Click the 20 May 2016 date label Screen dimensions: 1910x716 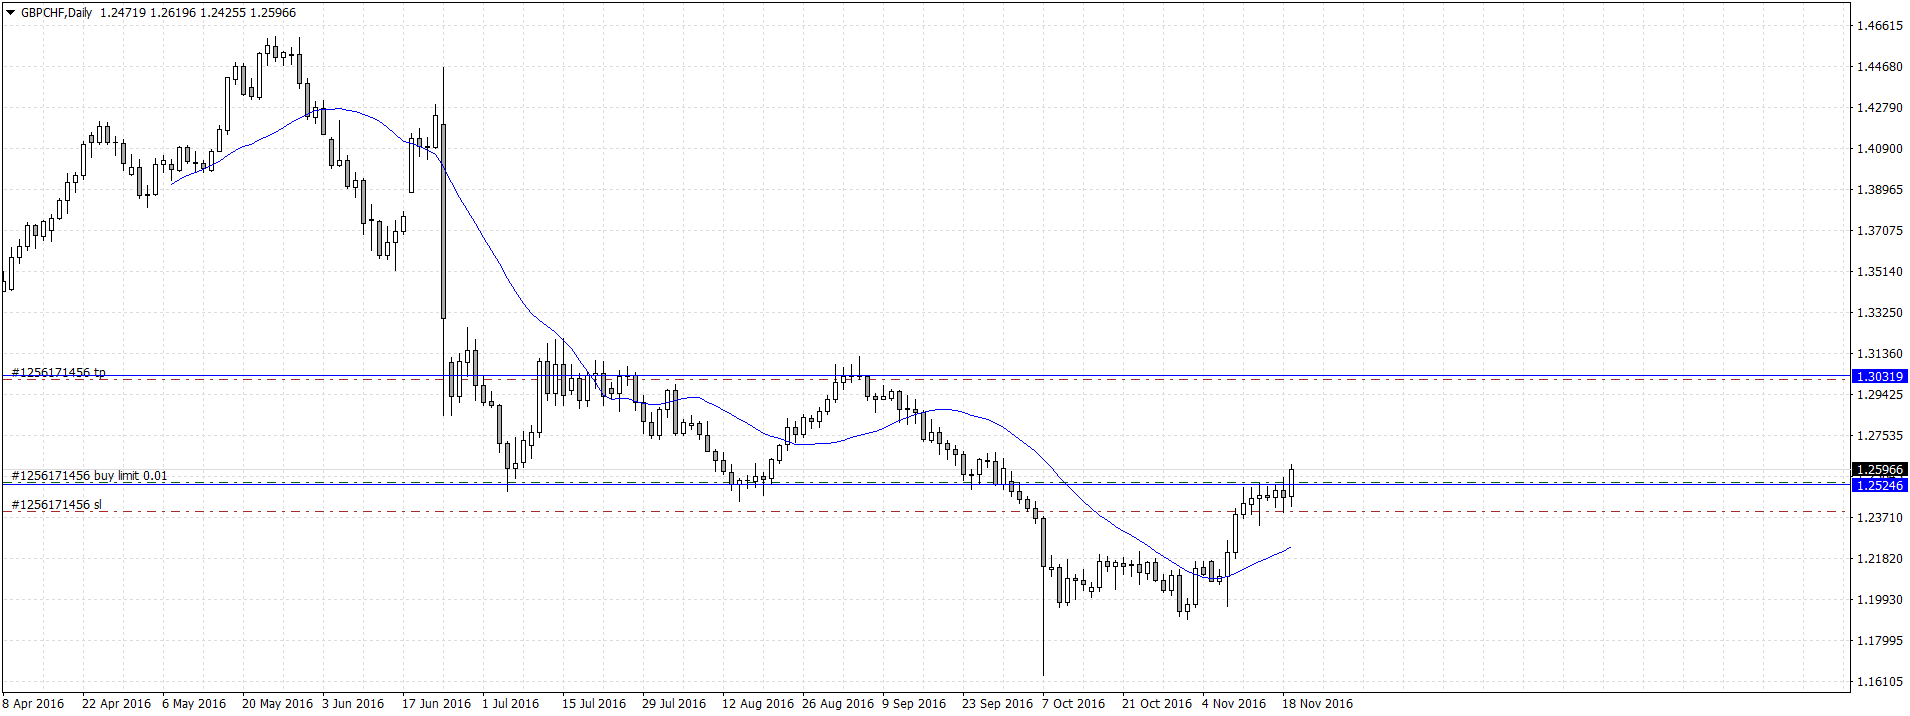click(x=277, y=704)
